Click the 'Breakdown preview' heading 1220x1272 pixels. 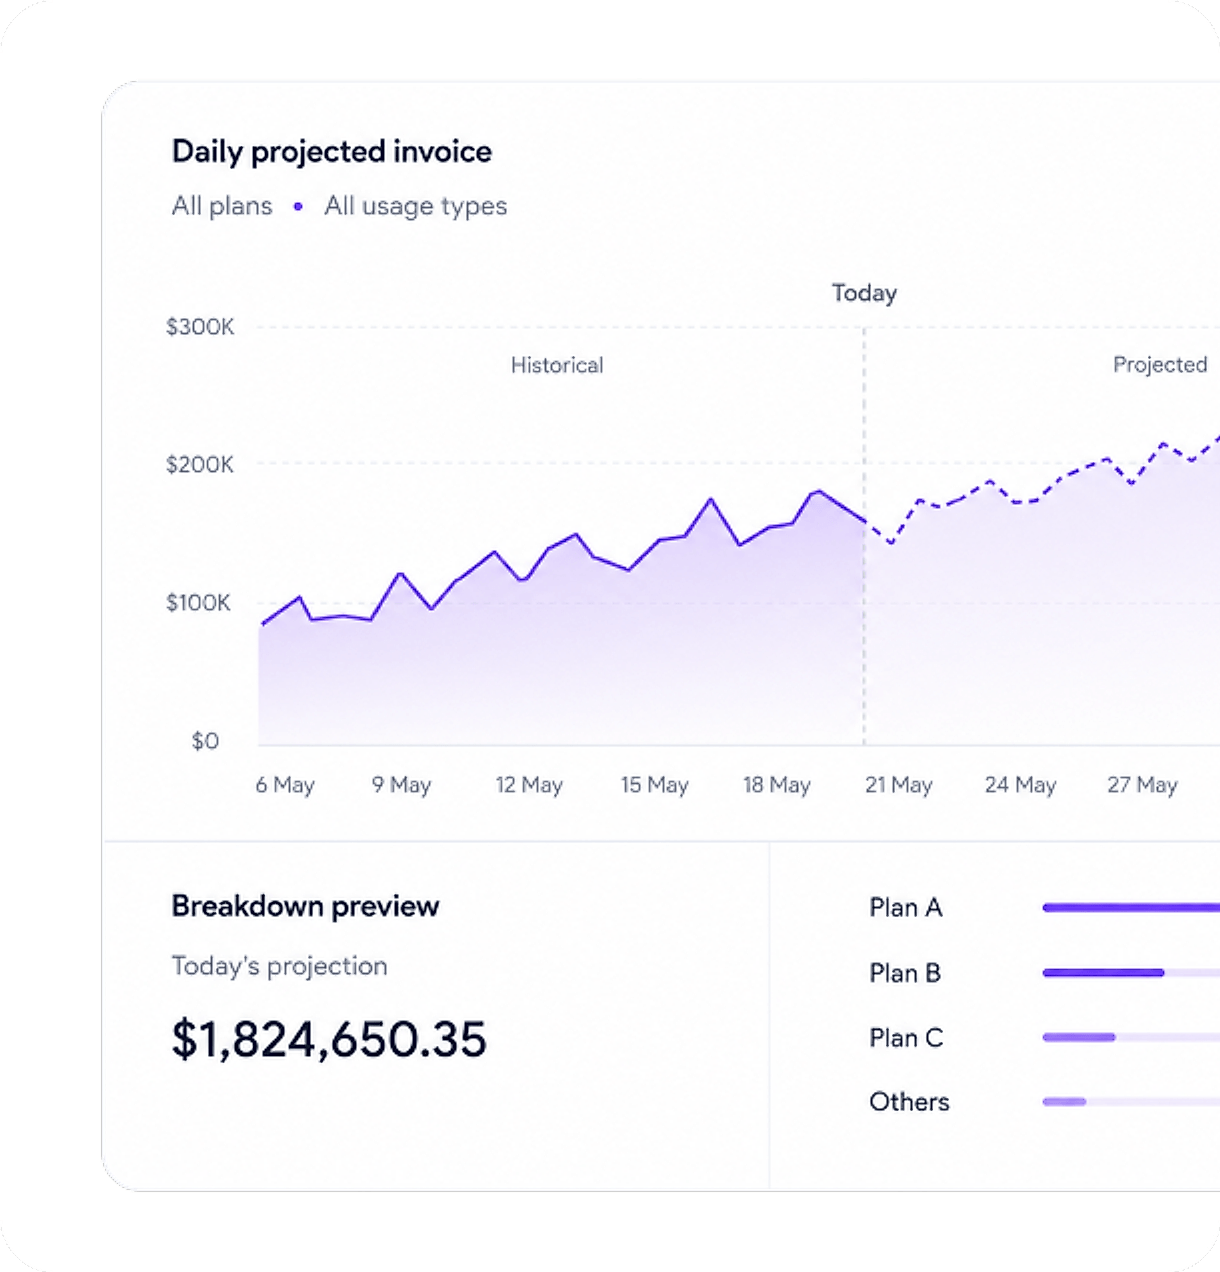pos(305,906)
